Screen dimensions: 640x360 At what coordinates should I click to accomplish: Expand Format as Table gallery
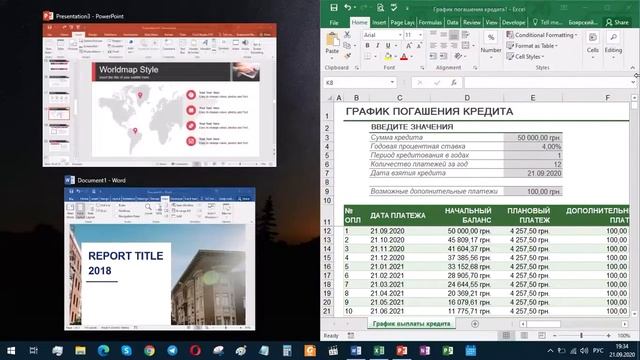pos(532,45)
